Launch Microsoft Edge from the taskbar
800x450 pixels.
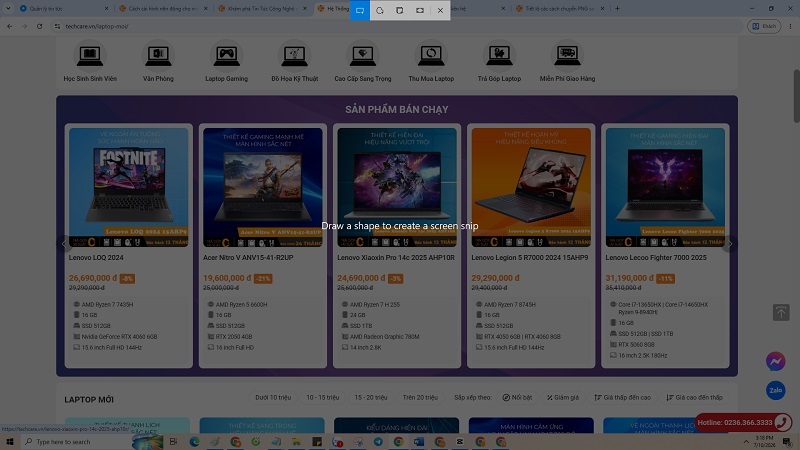pyautogui.click(x=194, y=441)
